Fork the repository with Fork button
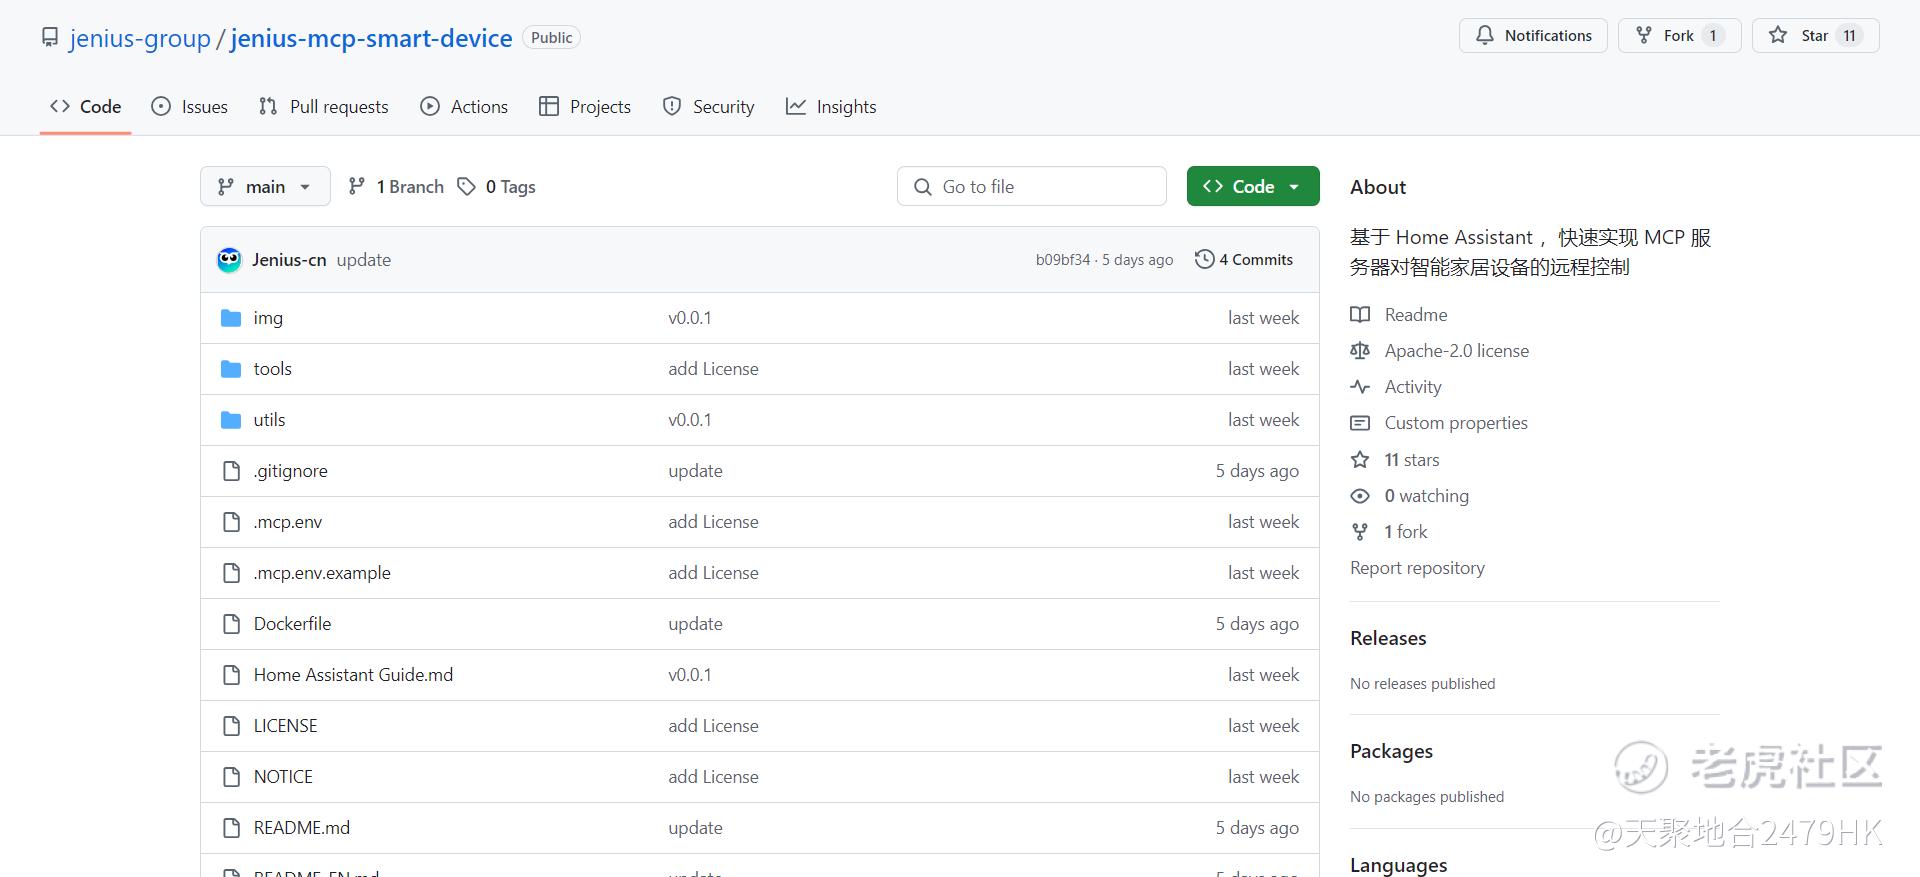 pos(1680,35)
